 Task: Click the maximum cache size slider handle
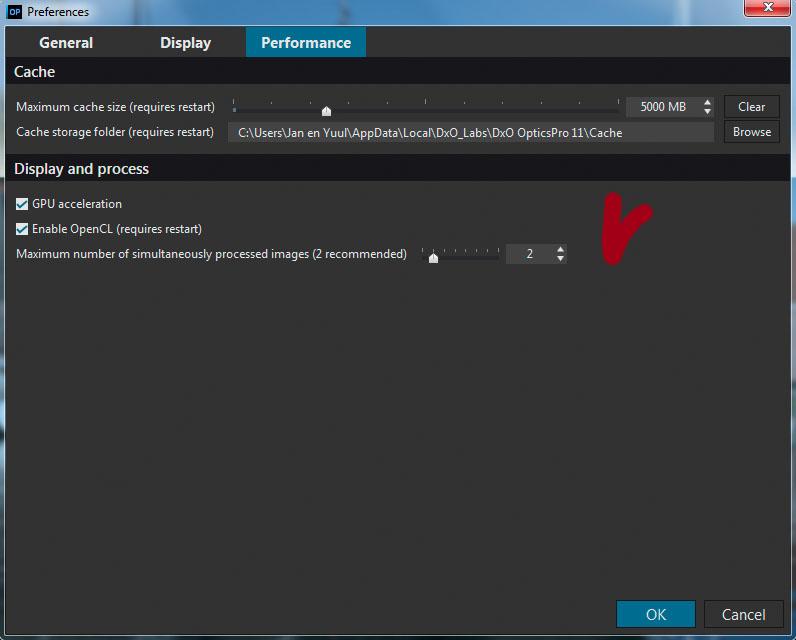tap(326, 111)
